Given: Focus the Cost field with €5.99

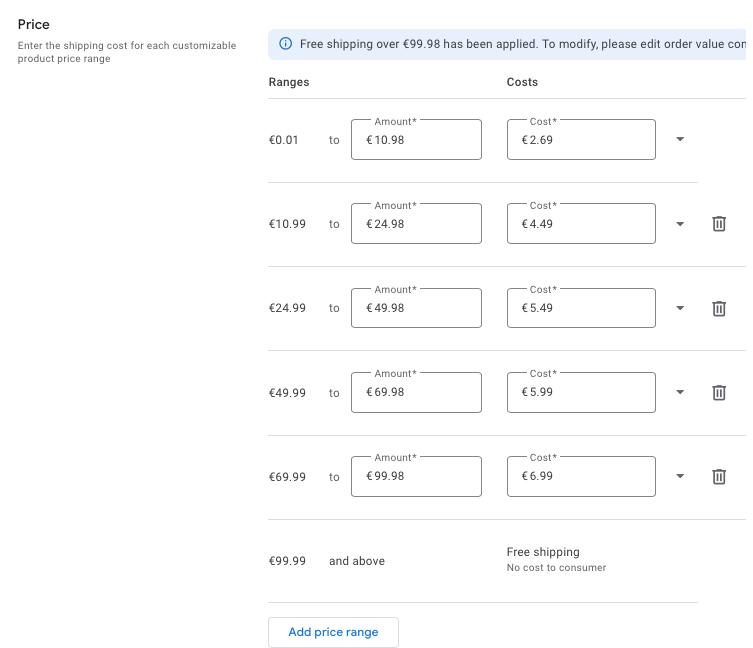Looking at the screenshot, I should click(581, 392).
